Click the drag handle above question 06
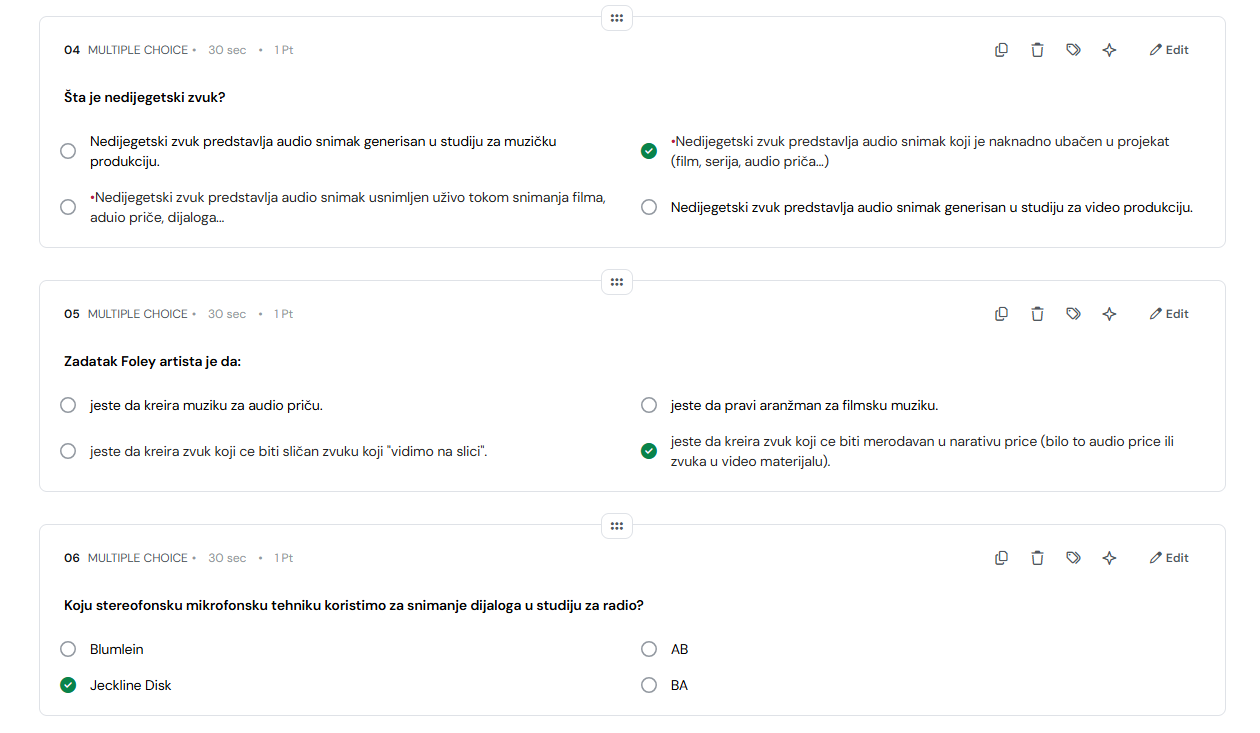This screenshot has height=733, width=1260. tap(617, 526)
